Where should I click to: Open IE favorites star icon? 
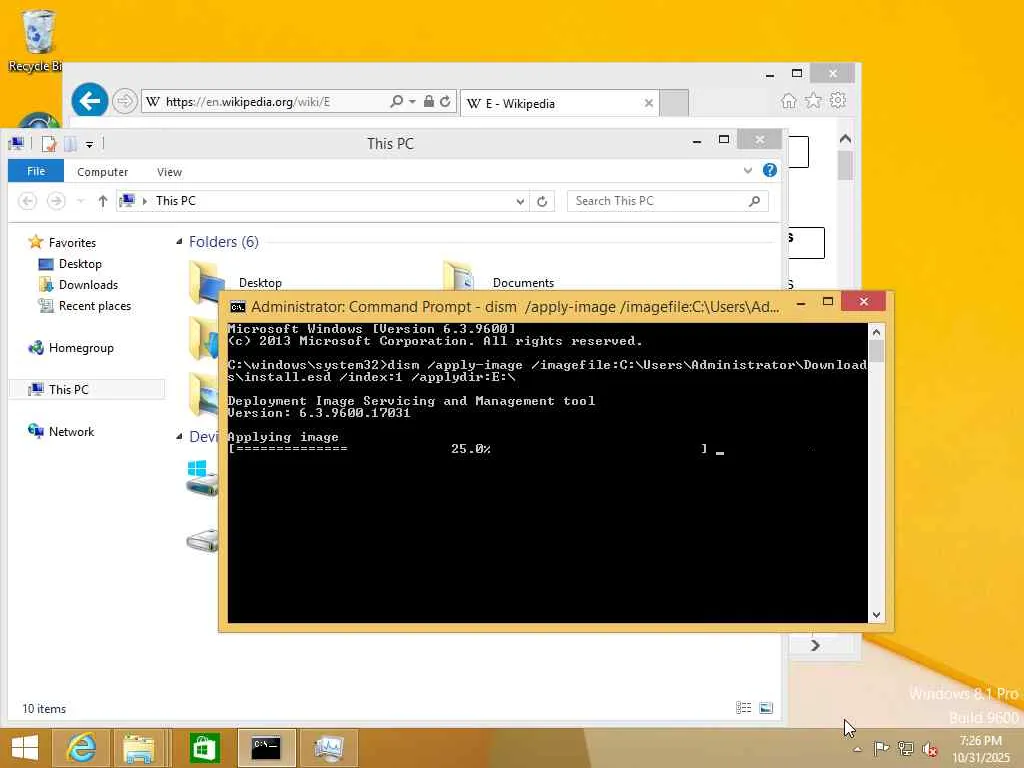click(x=813, y=101)
